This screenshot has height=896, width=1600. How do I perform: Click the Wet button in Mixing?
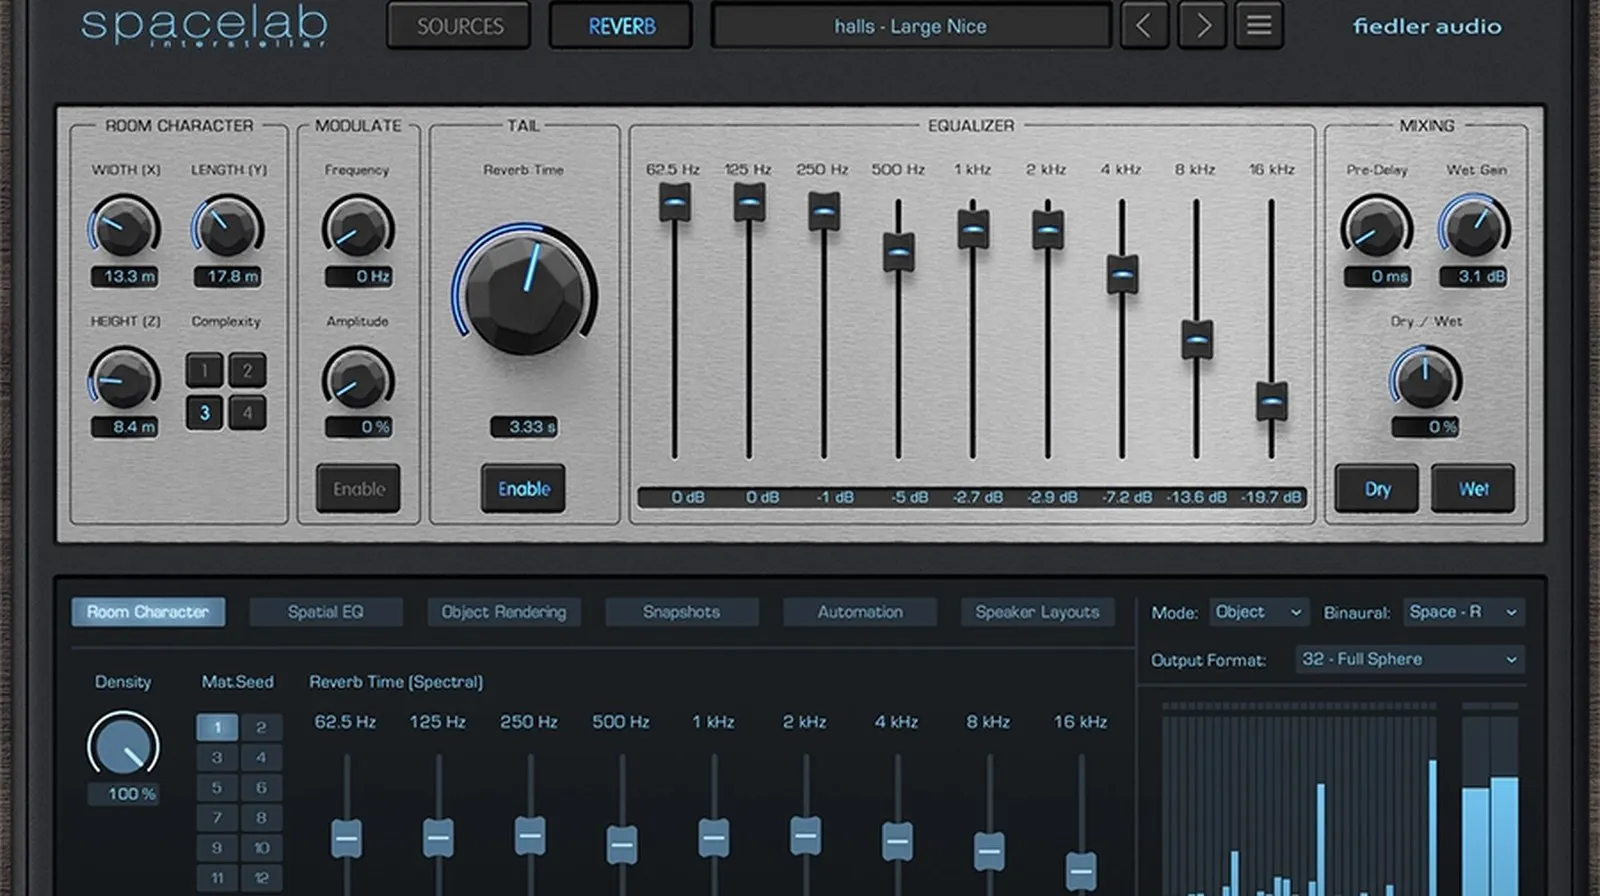pyautogui.click(x=1473, y=489)
